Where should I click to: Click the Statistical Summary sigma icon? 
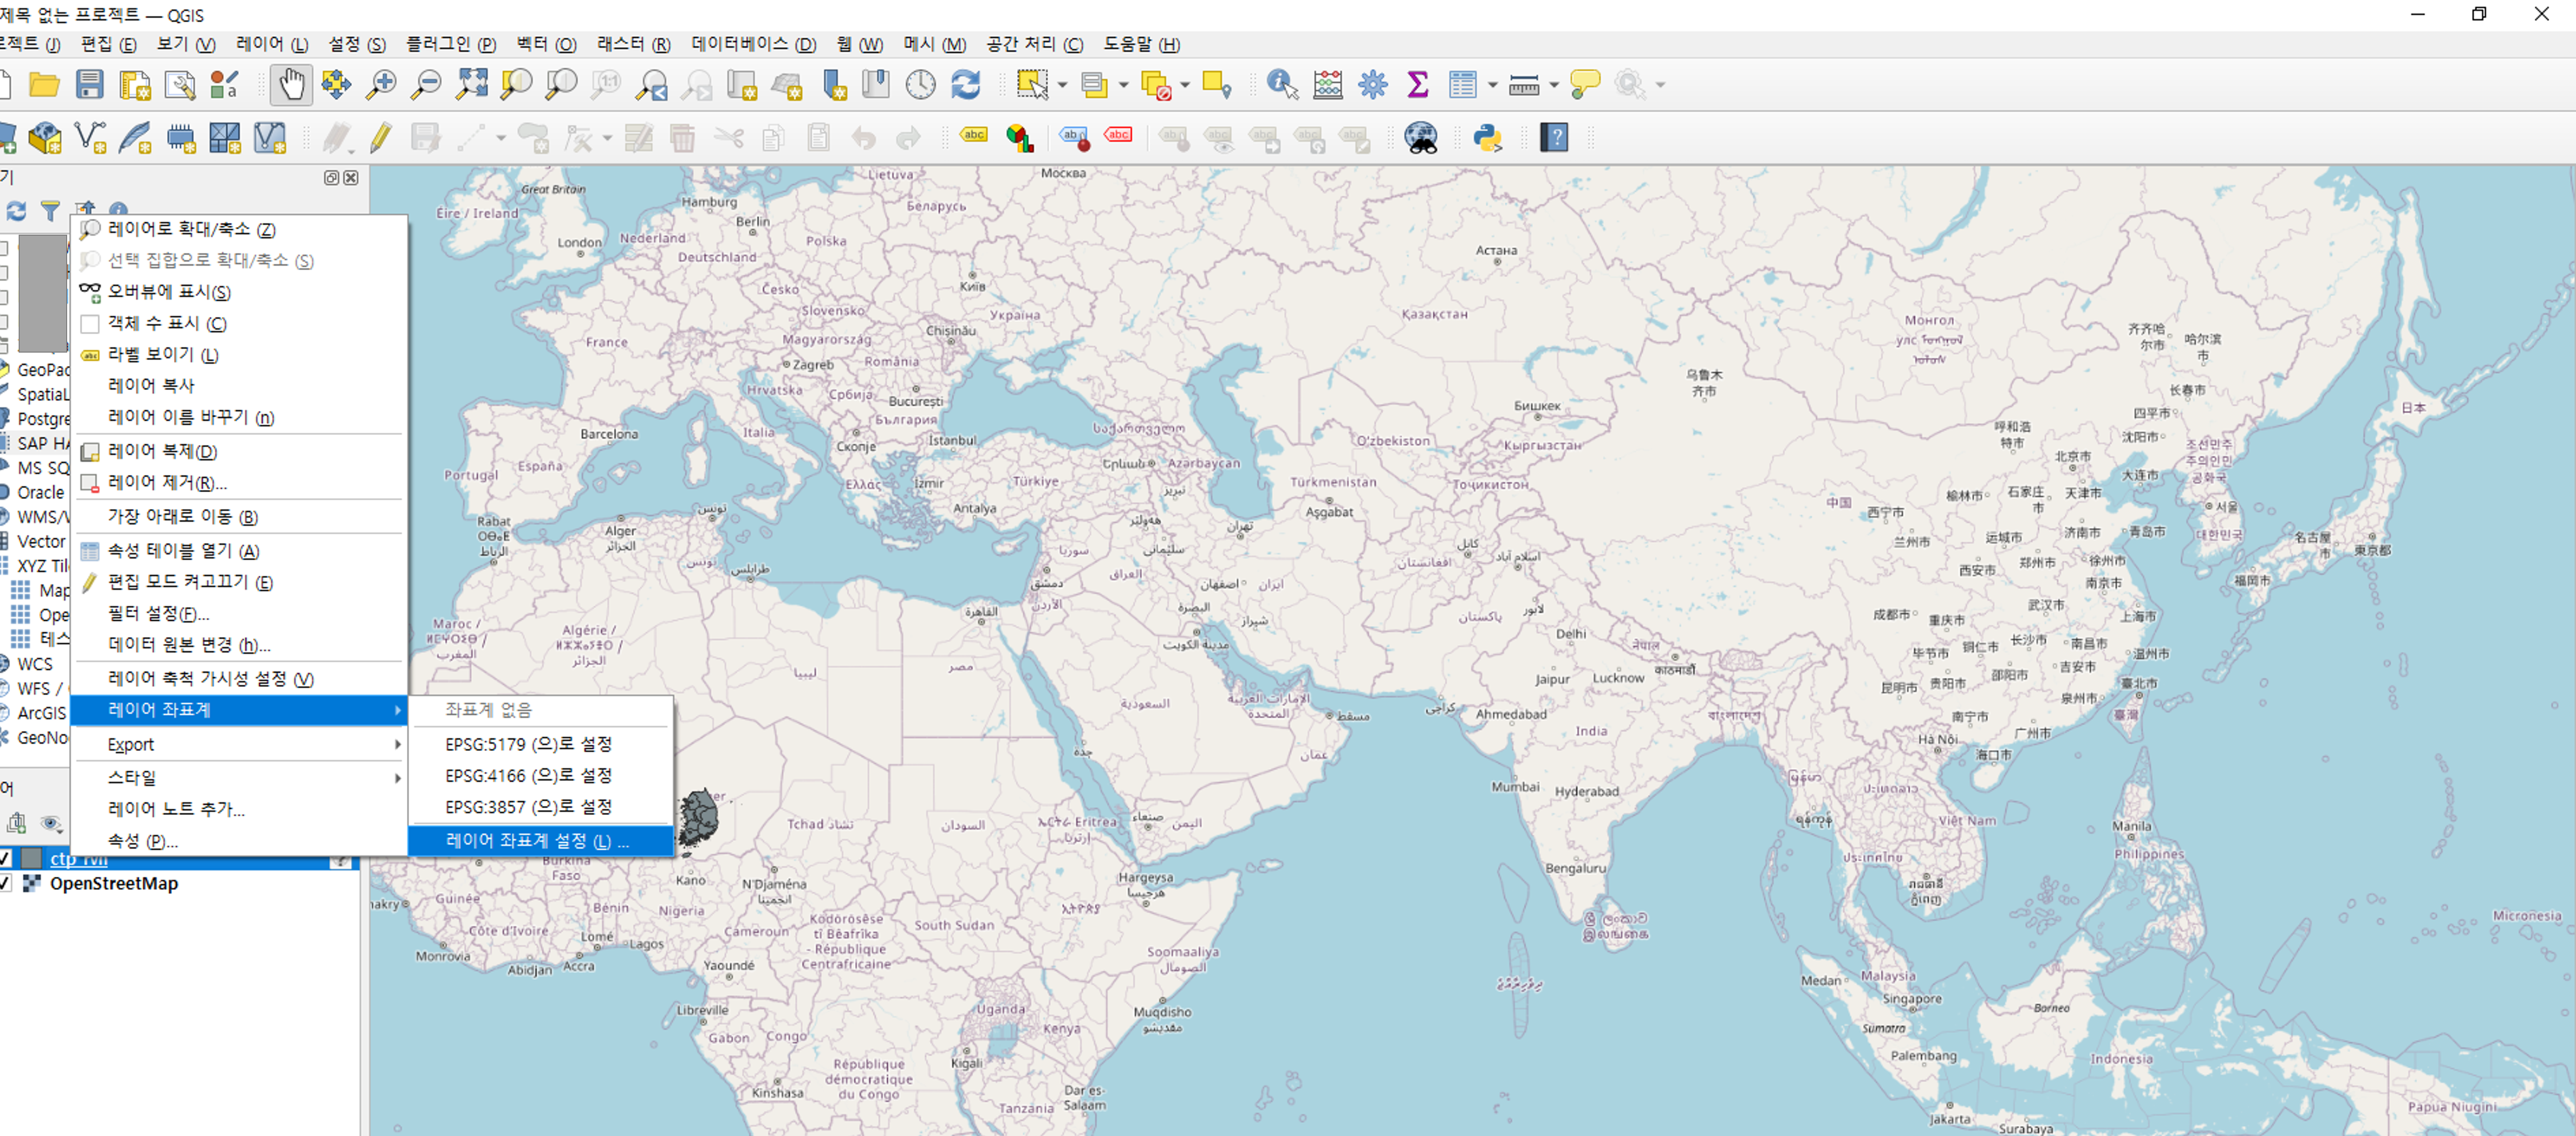pos(1417,85)
